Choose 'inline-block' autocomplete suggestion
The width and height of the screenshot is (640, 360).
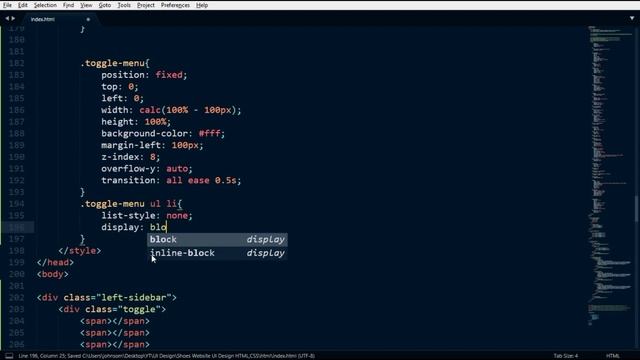[217, 253]
